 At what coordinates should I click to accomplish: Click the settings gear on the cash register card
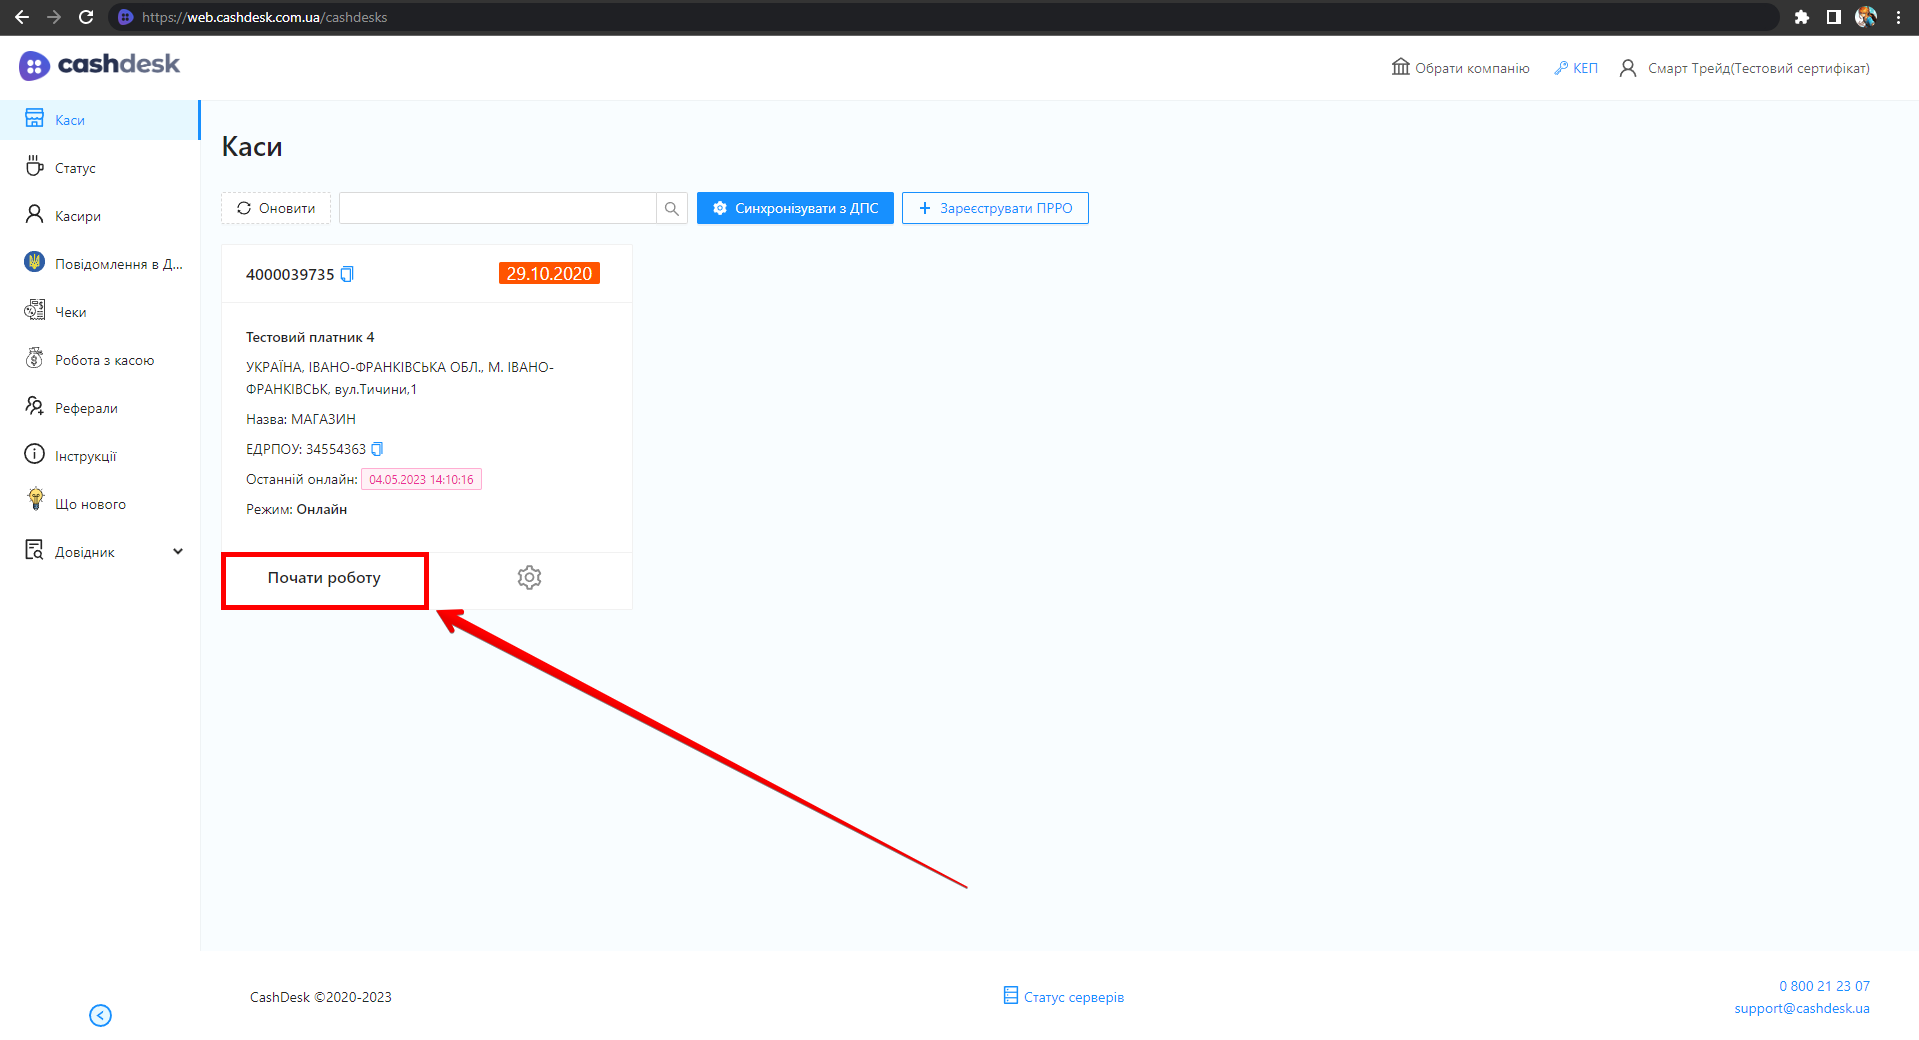coord(529,577)
